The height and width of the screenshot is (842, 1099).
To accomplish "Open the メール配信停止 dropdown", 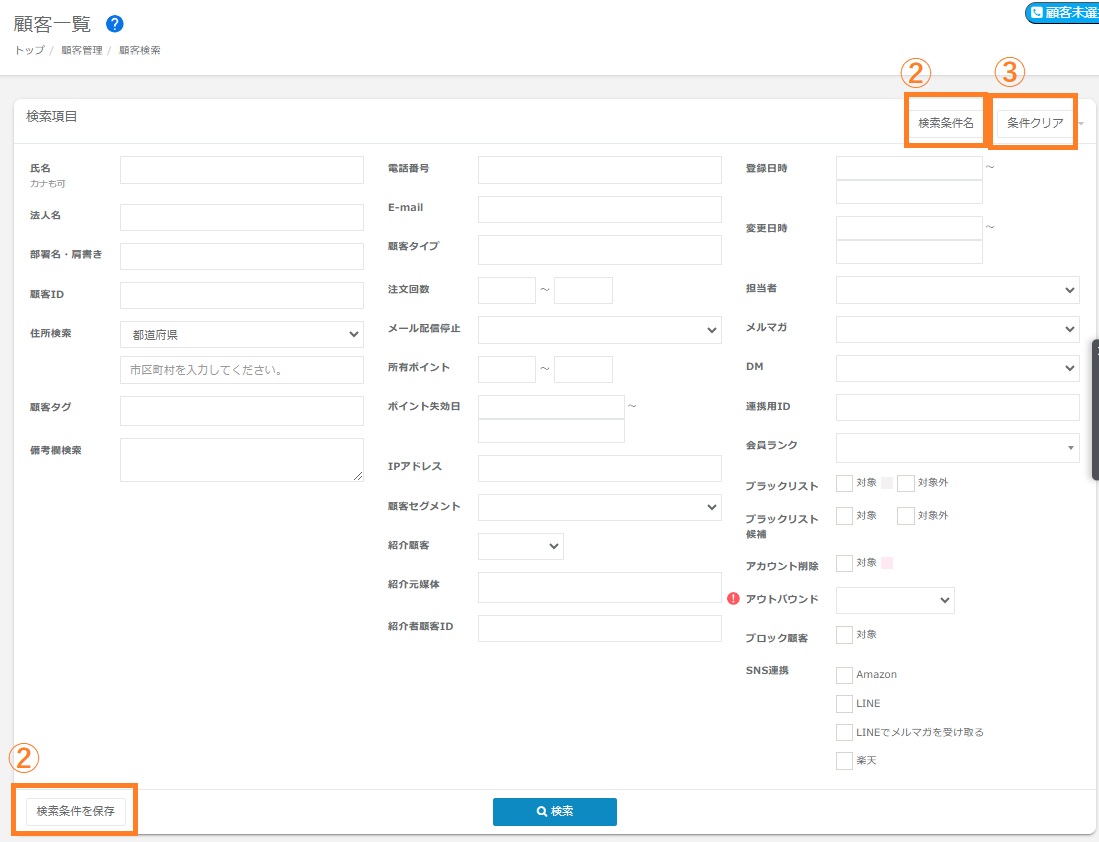I will pos(599,330).
